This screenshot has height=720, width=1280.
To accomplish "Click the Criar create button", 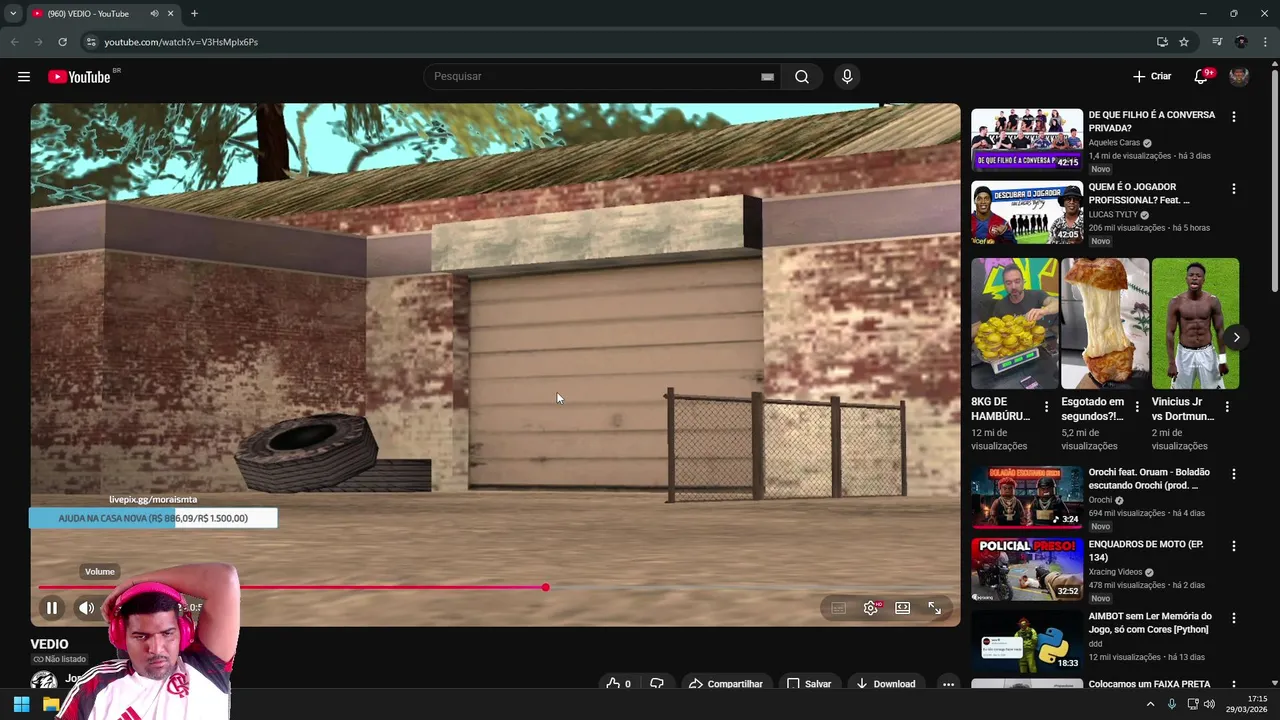I will point(1152,77).
